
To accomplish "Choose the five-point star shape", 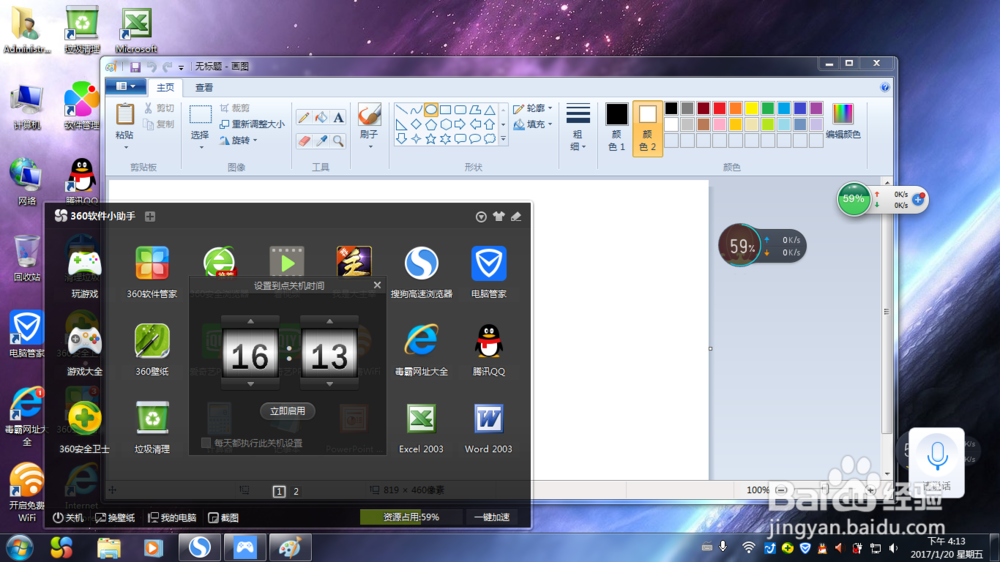I will coord(431,138).
